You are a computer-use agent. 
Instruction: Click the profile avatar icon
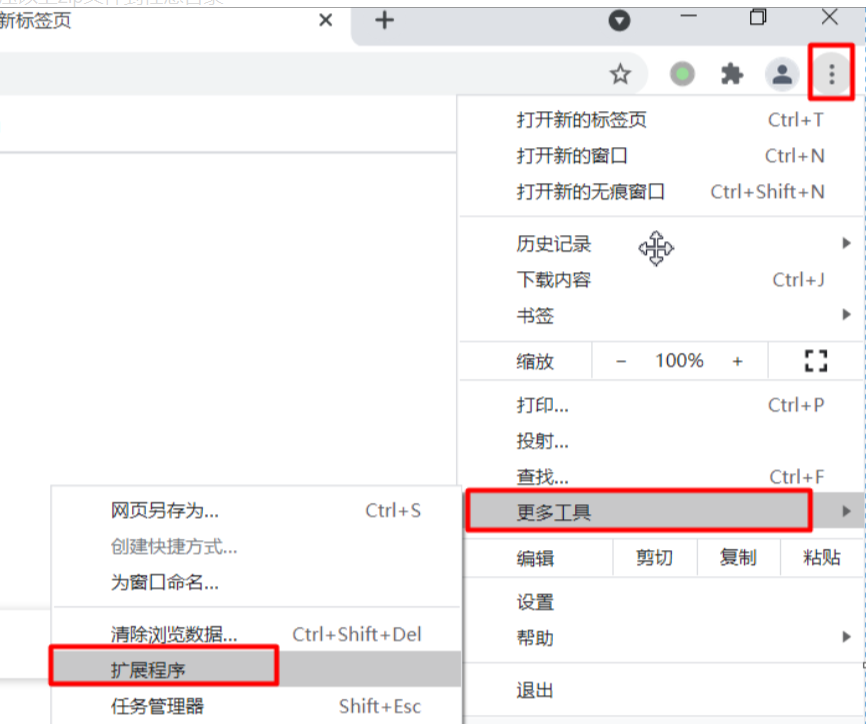781,74
